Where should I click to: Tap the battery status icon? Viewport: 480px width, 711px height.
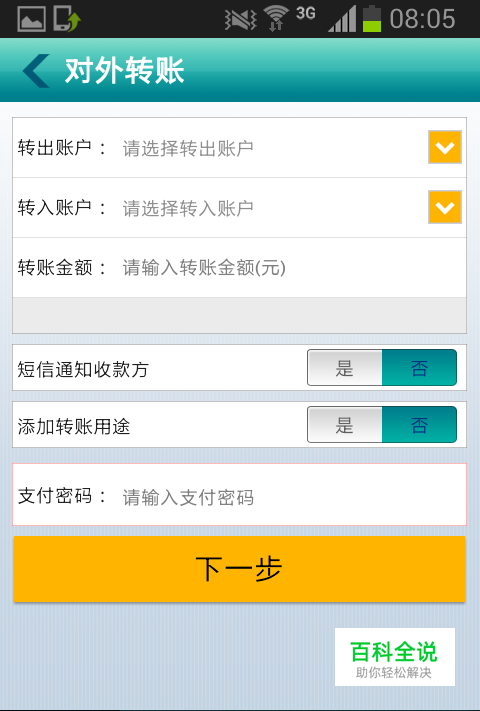click(x=372, y=19)
